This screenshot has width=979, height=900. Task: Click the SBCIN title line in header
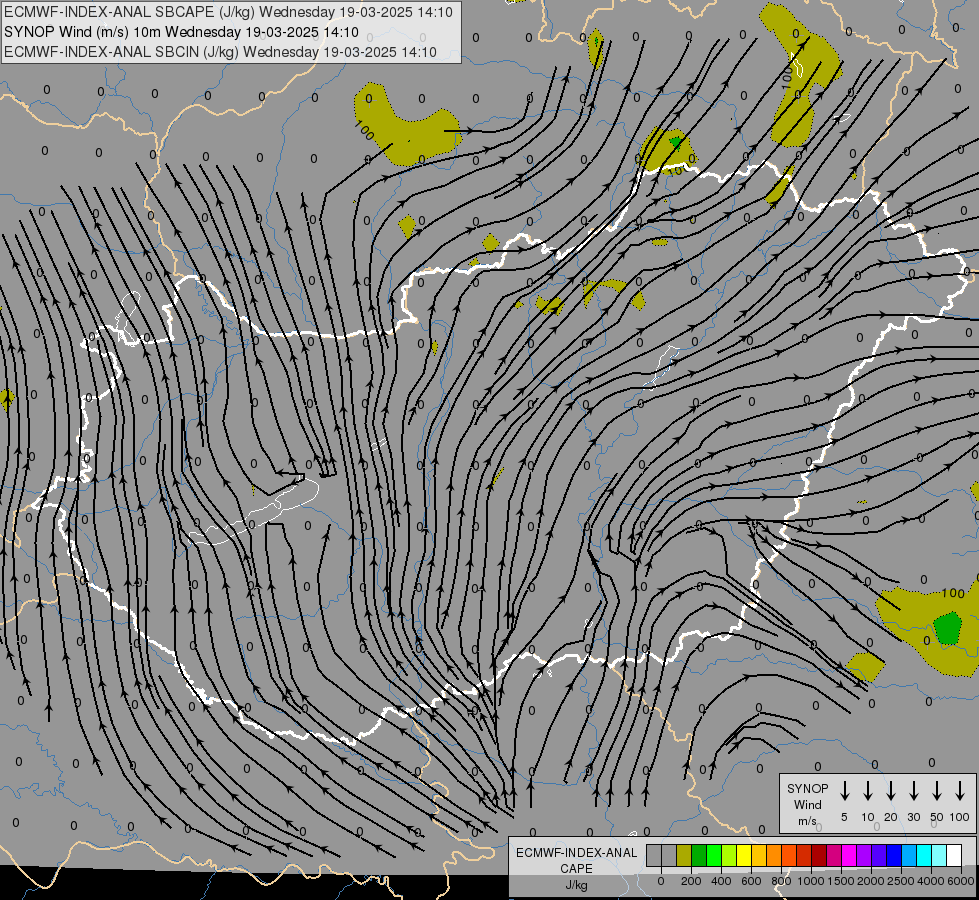[220, 52]
